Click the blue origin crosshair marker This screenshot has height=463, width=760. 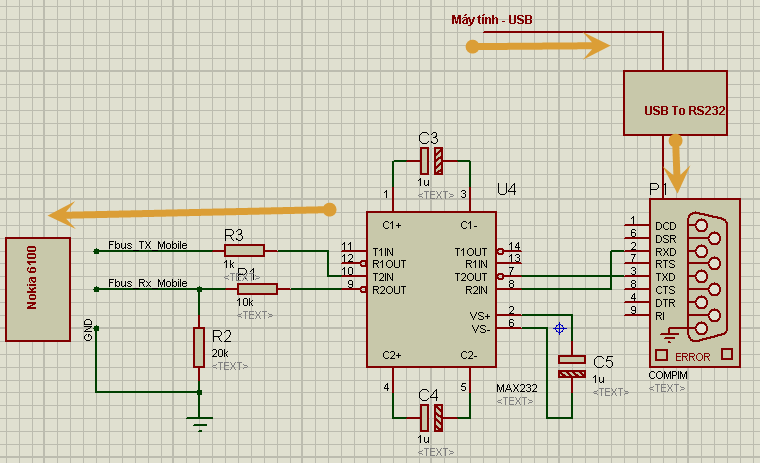(x=559, y=329)
